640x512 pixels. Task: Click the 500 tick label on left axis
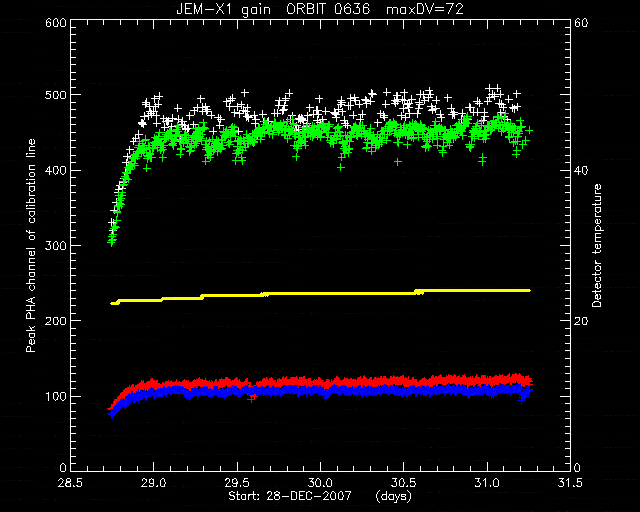coord(56,95)
